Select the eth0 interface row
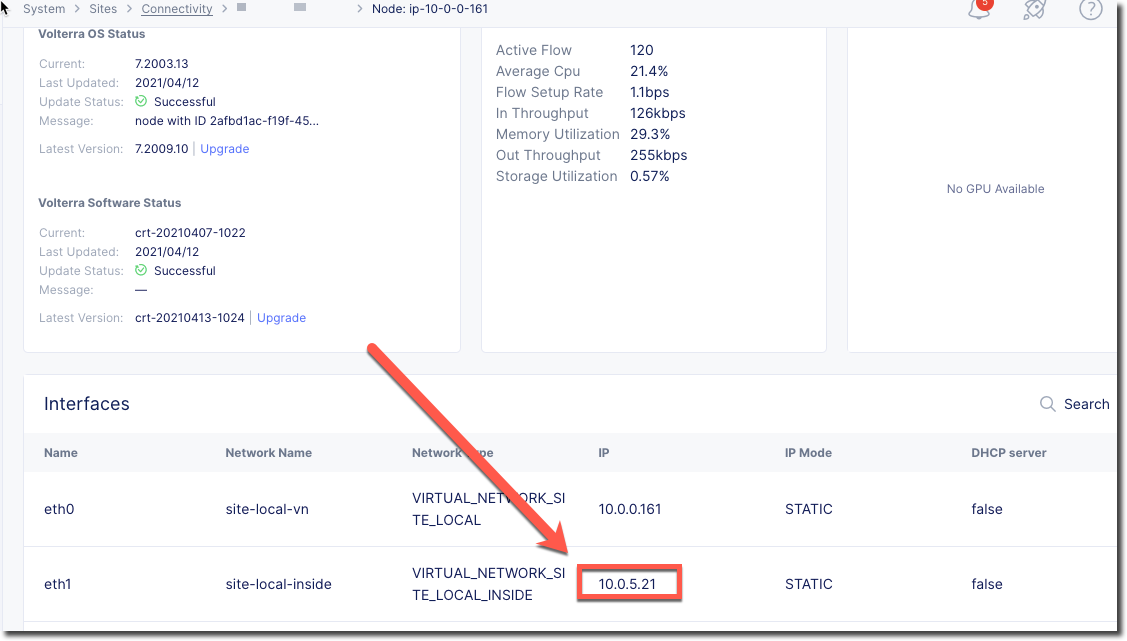 click(x=59, y=509)
